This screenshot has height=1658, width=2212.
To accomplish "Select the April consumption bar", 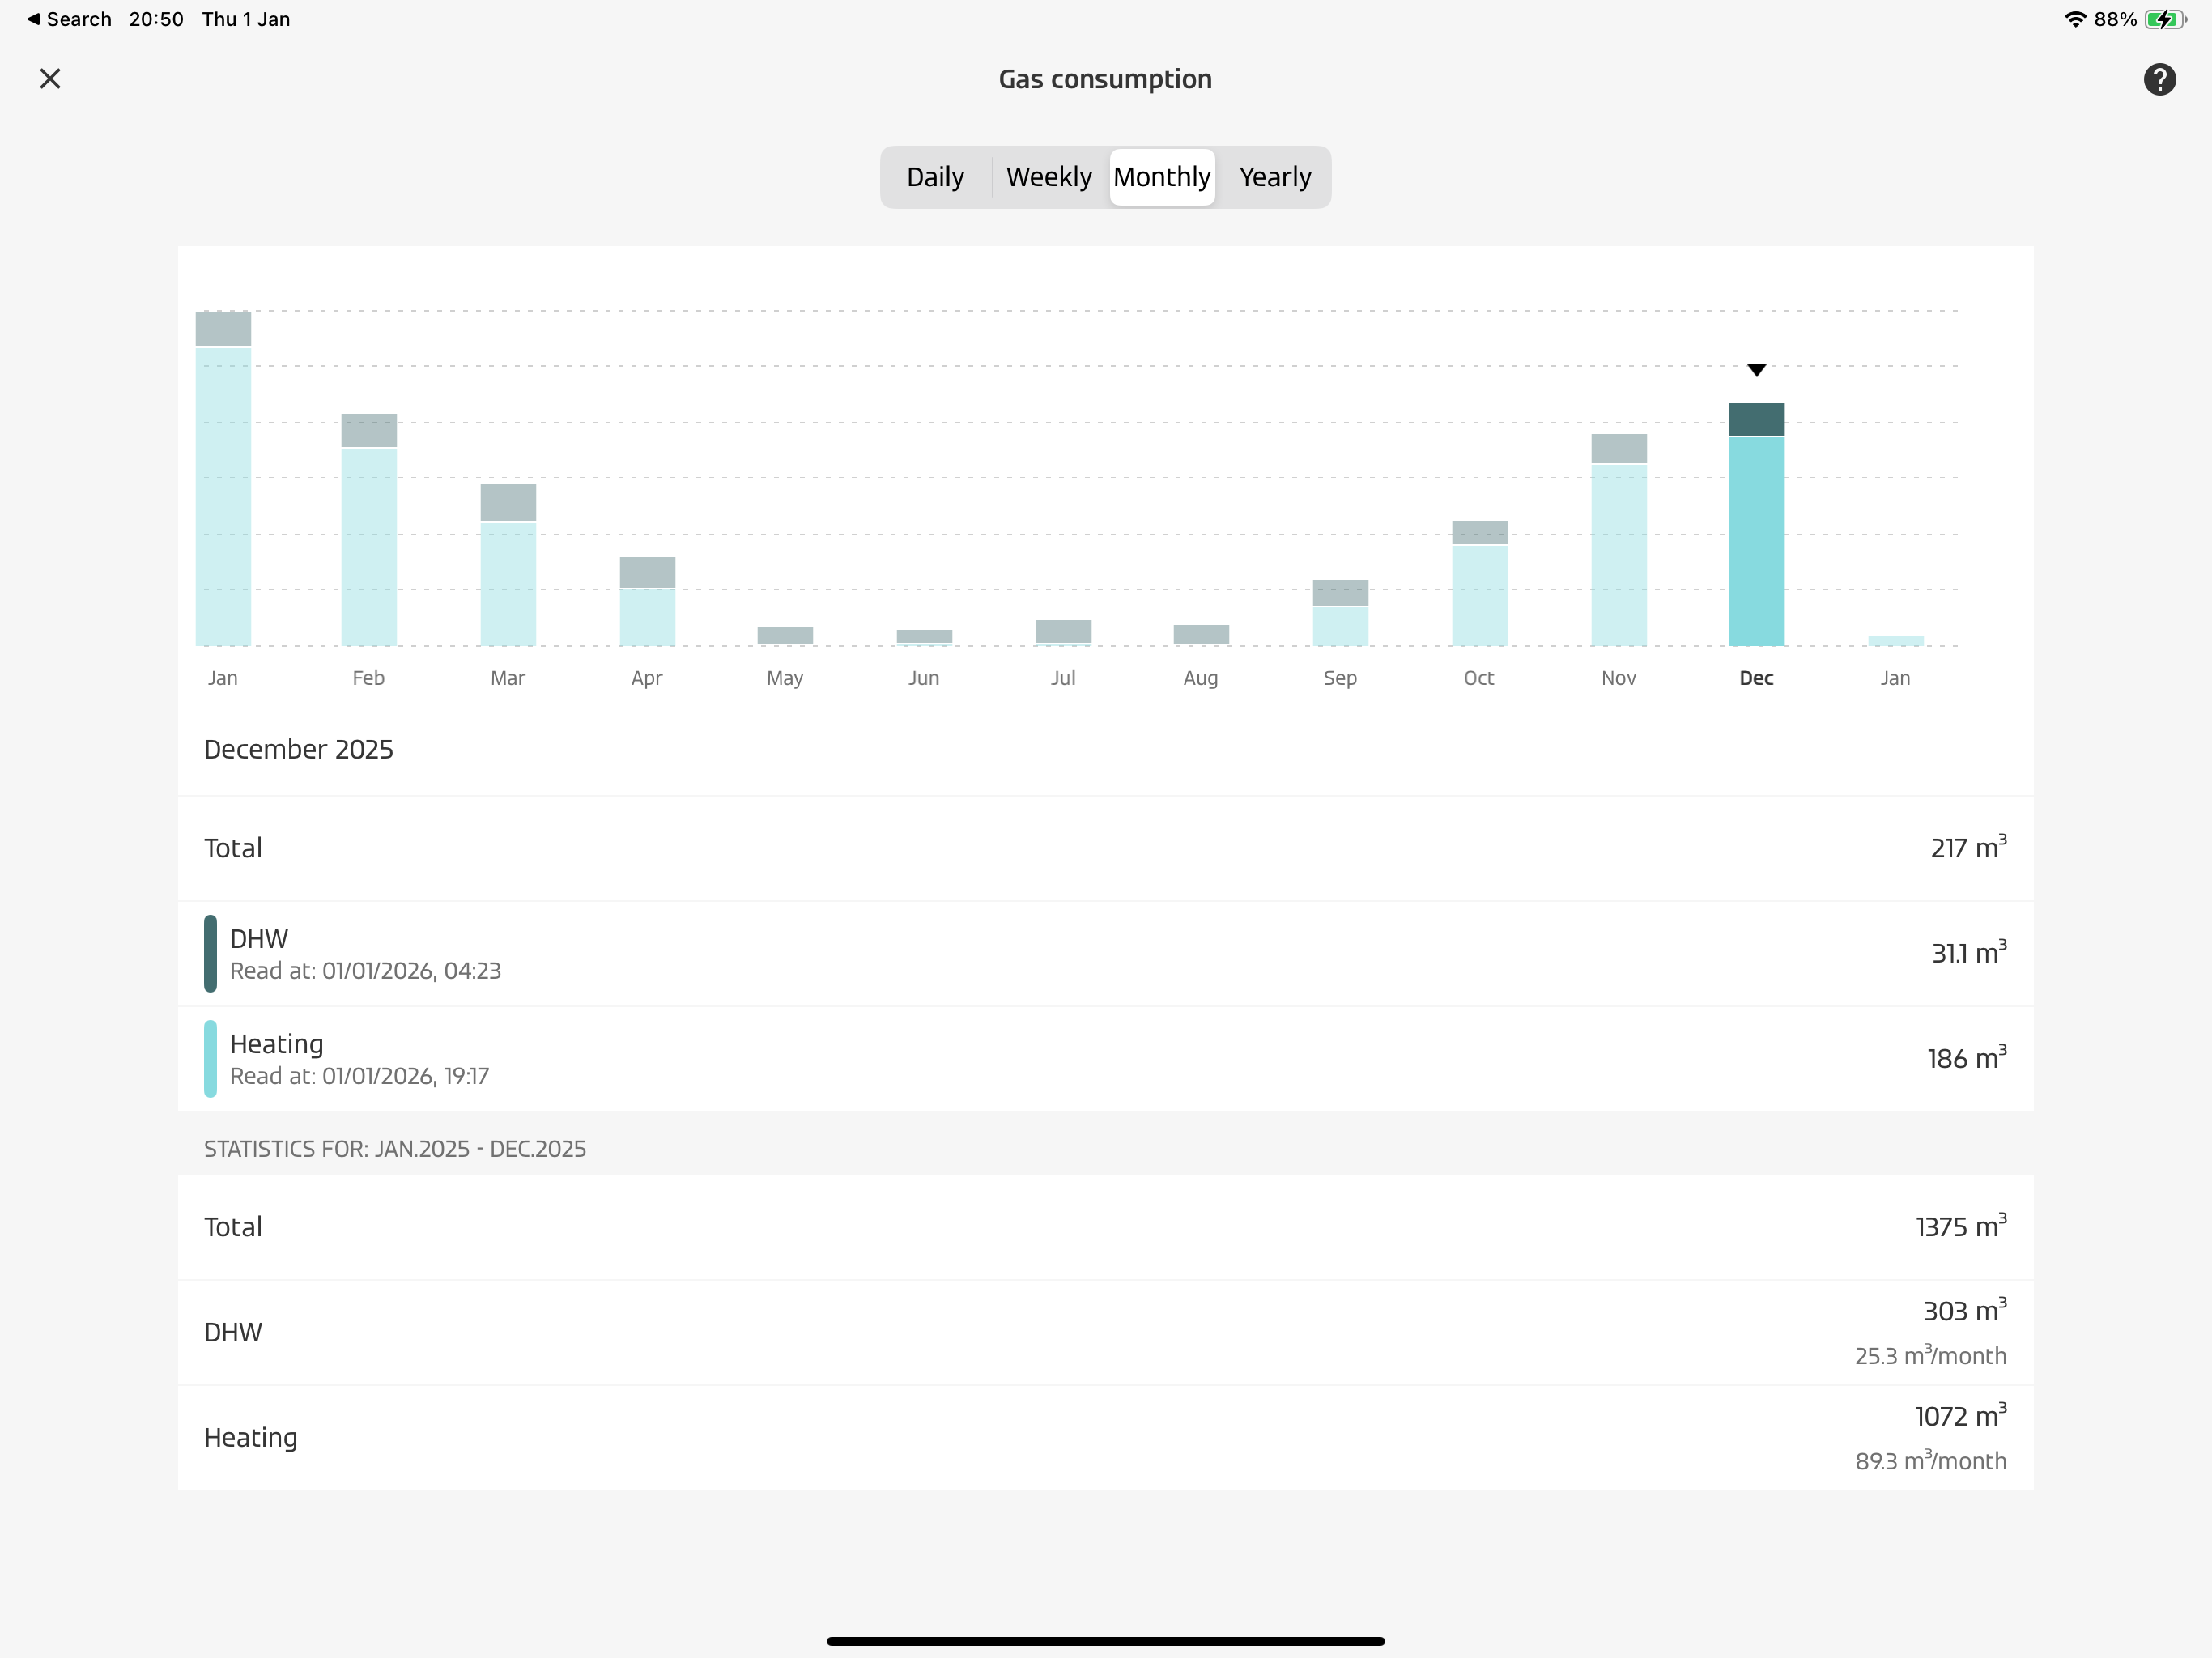I will (647, 601).
